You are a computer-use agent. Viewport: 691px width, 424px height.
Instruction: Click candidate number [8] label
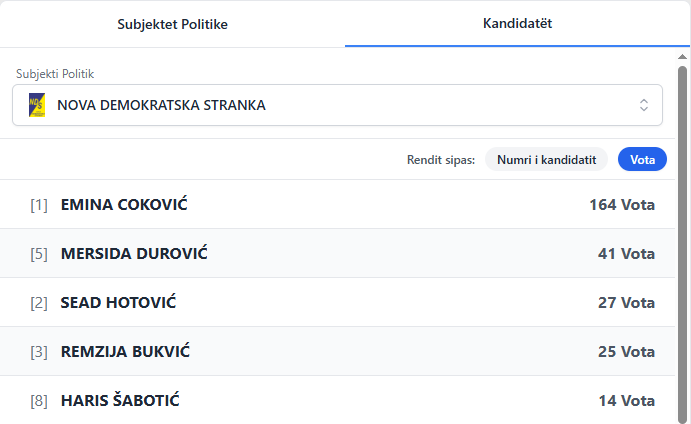tap(39, 401)
